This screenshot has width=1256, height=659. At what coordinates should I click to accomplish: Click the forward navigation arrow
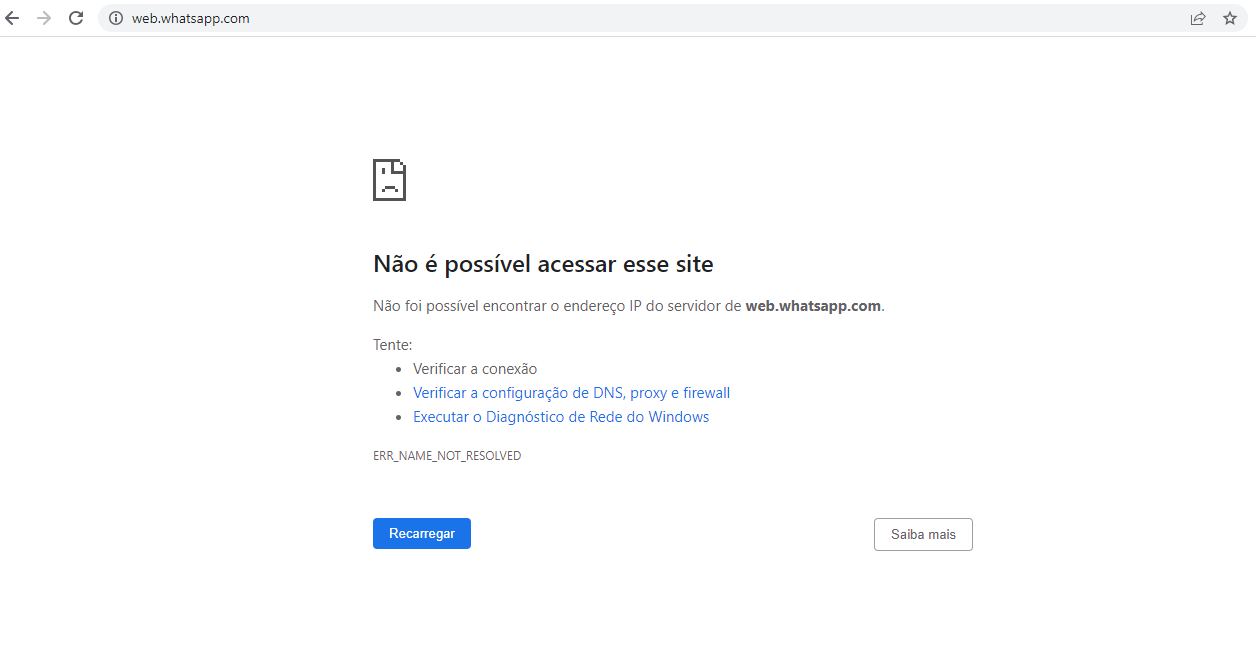click(x=44, y=18)
